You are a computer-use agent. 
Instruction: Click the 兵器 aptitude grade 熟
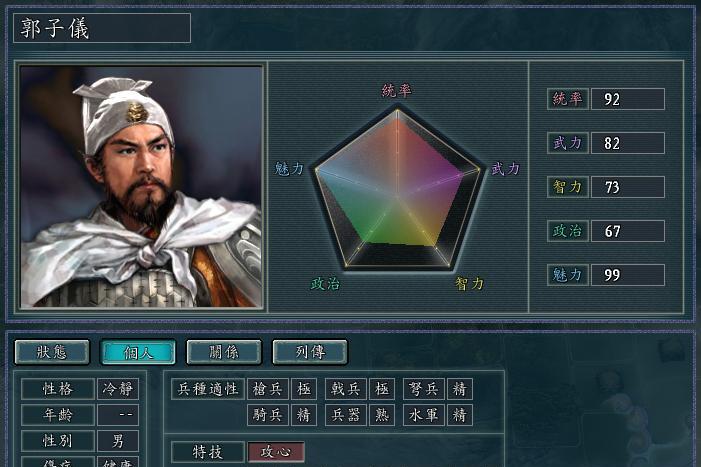point(382,415)
